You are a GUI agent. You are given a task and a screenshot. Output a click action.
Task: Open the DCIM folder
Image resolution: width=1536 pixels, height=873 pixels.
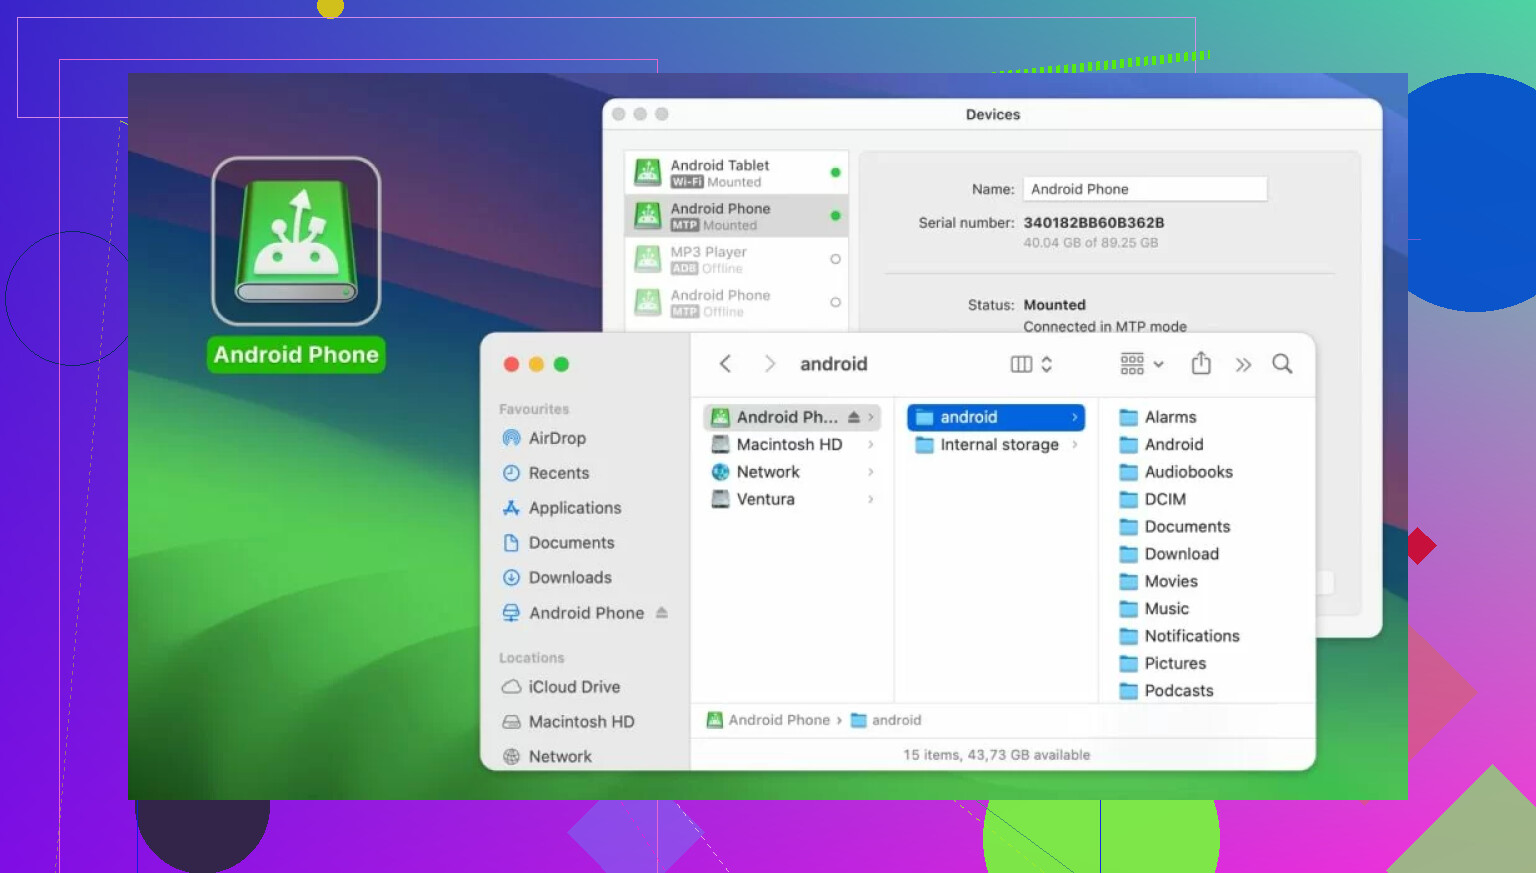click(x=1152, y=499)
